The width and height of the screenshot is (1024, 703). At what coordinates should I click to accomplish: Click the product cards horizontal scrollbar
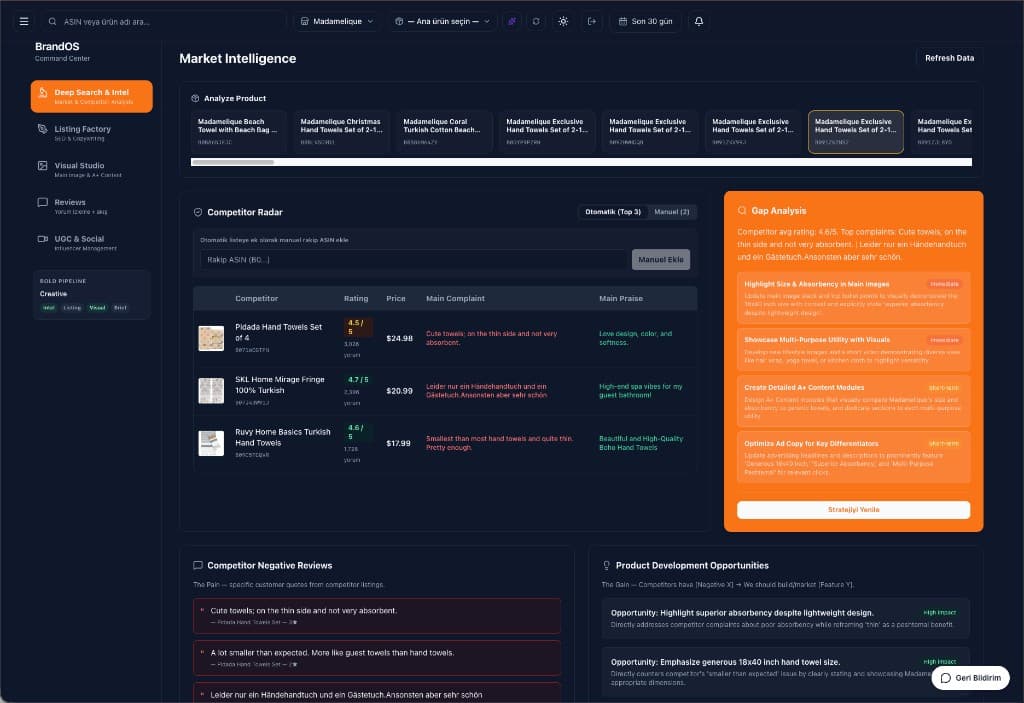pyautogui.click(x=232, y=162)
